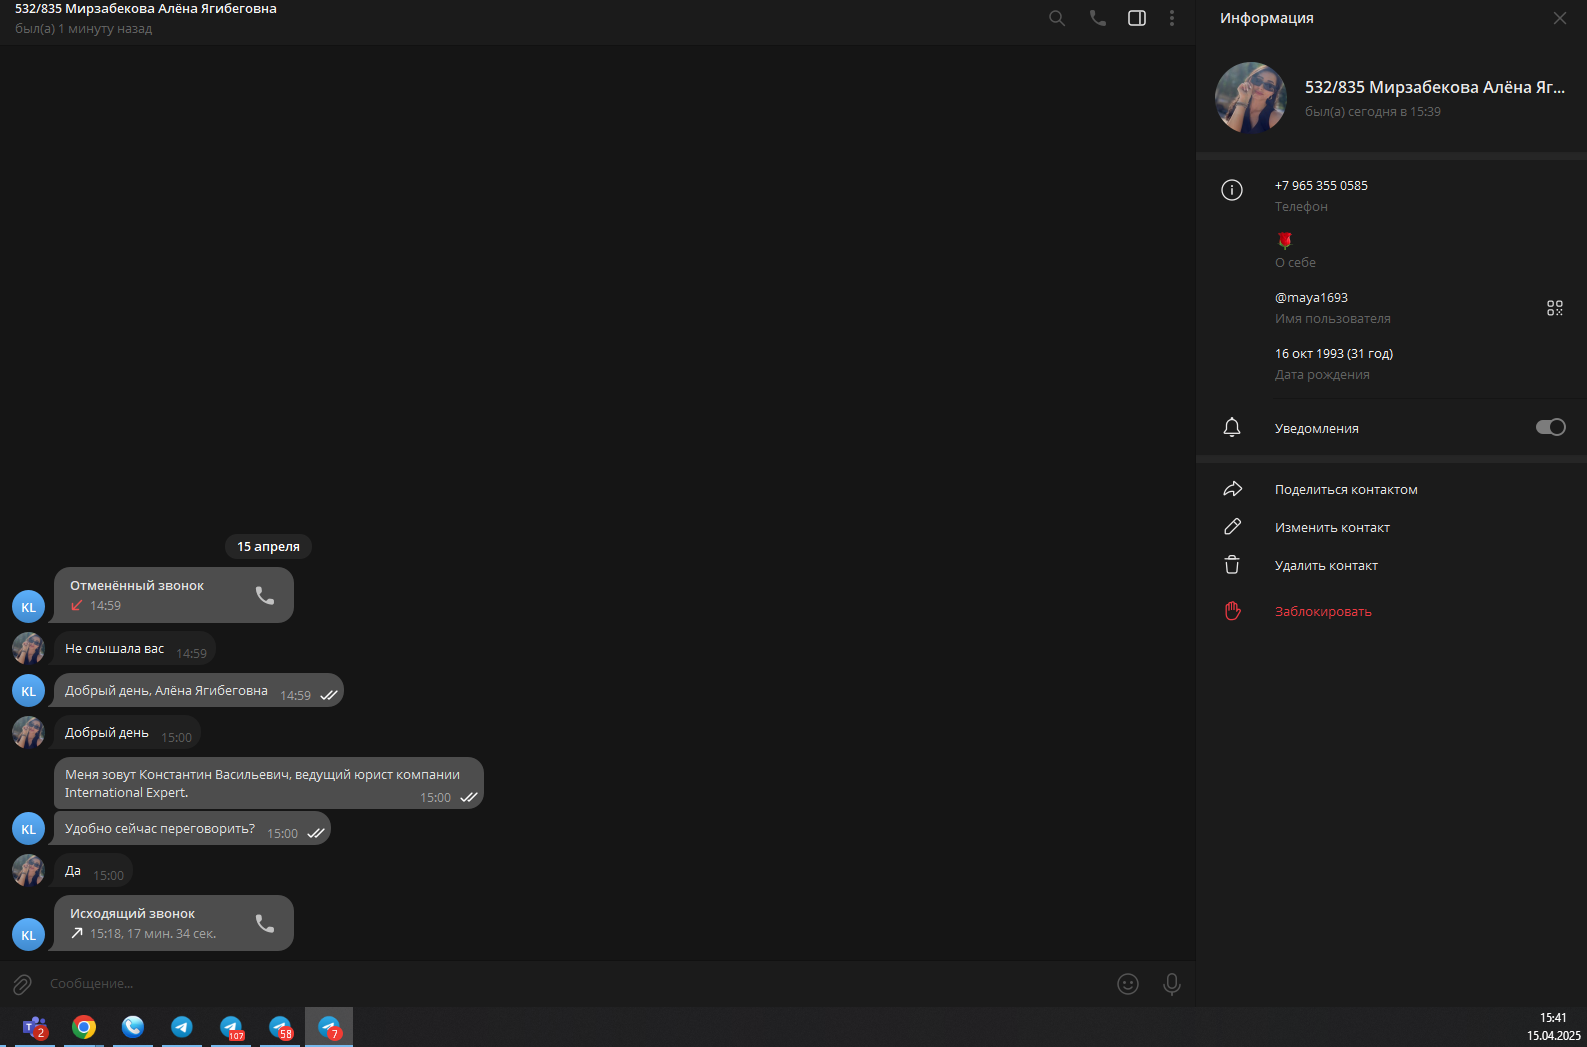Viewport: 1587px width, 1047px height.
Task: Open the contact's profile photo
Action: click(x=1251, y=98)
